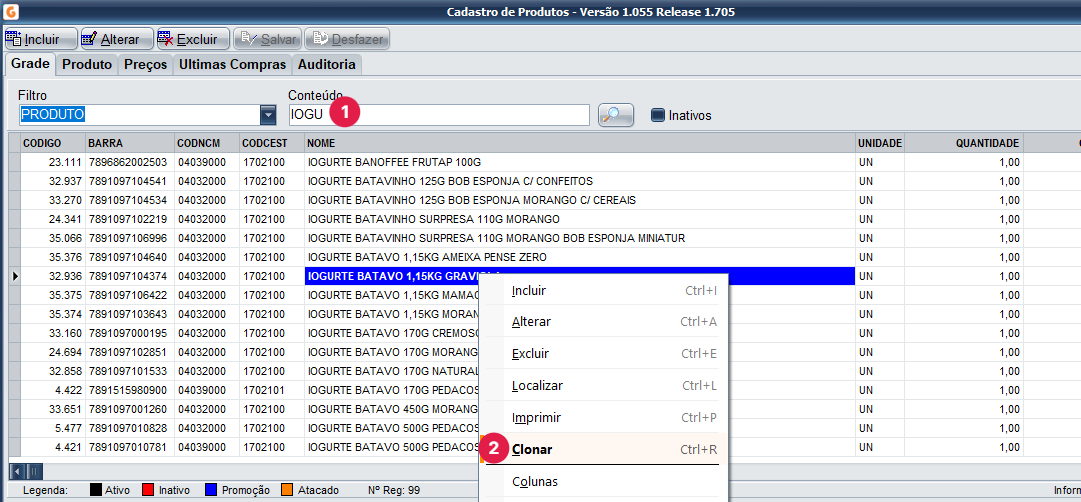
Task: Open the Ultimas Compras tab
Action: click(x=232, y=64)
